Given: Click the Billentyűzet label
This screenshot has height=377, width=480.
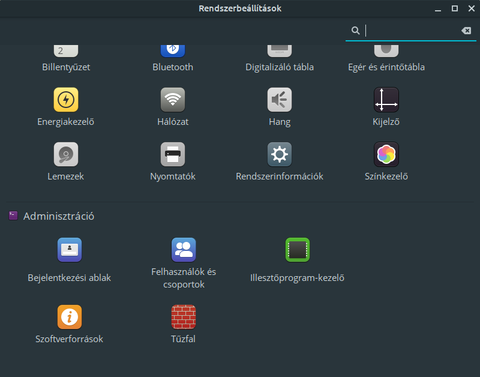Looking at the screenshot, I should click(66, 67).
